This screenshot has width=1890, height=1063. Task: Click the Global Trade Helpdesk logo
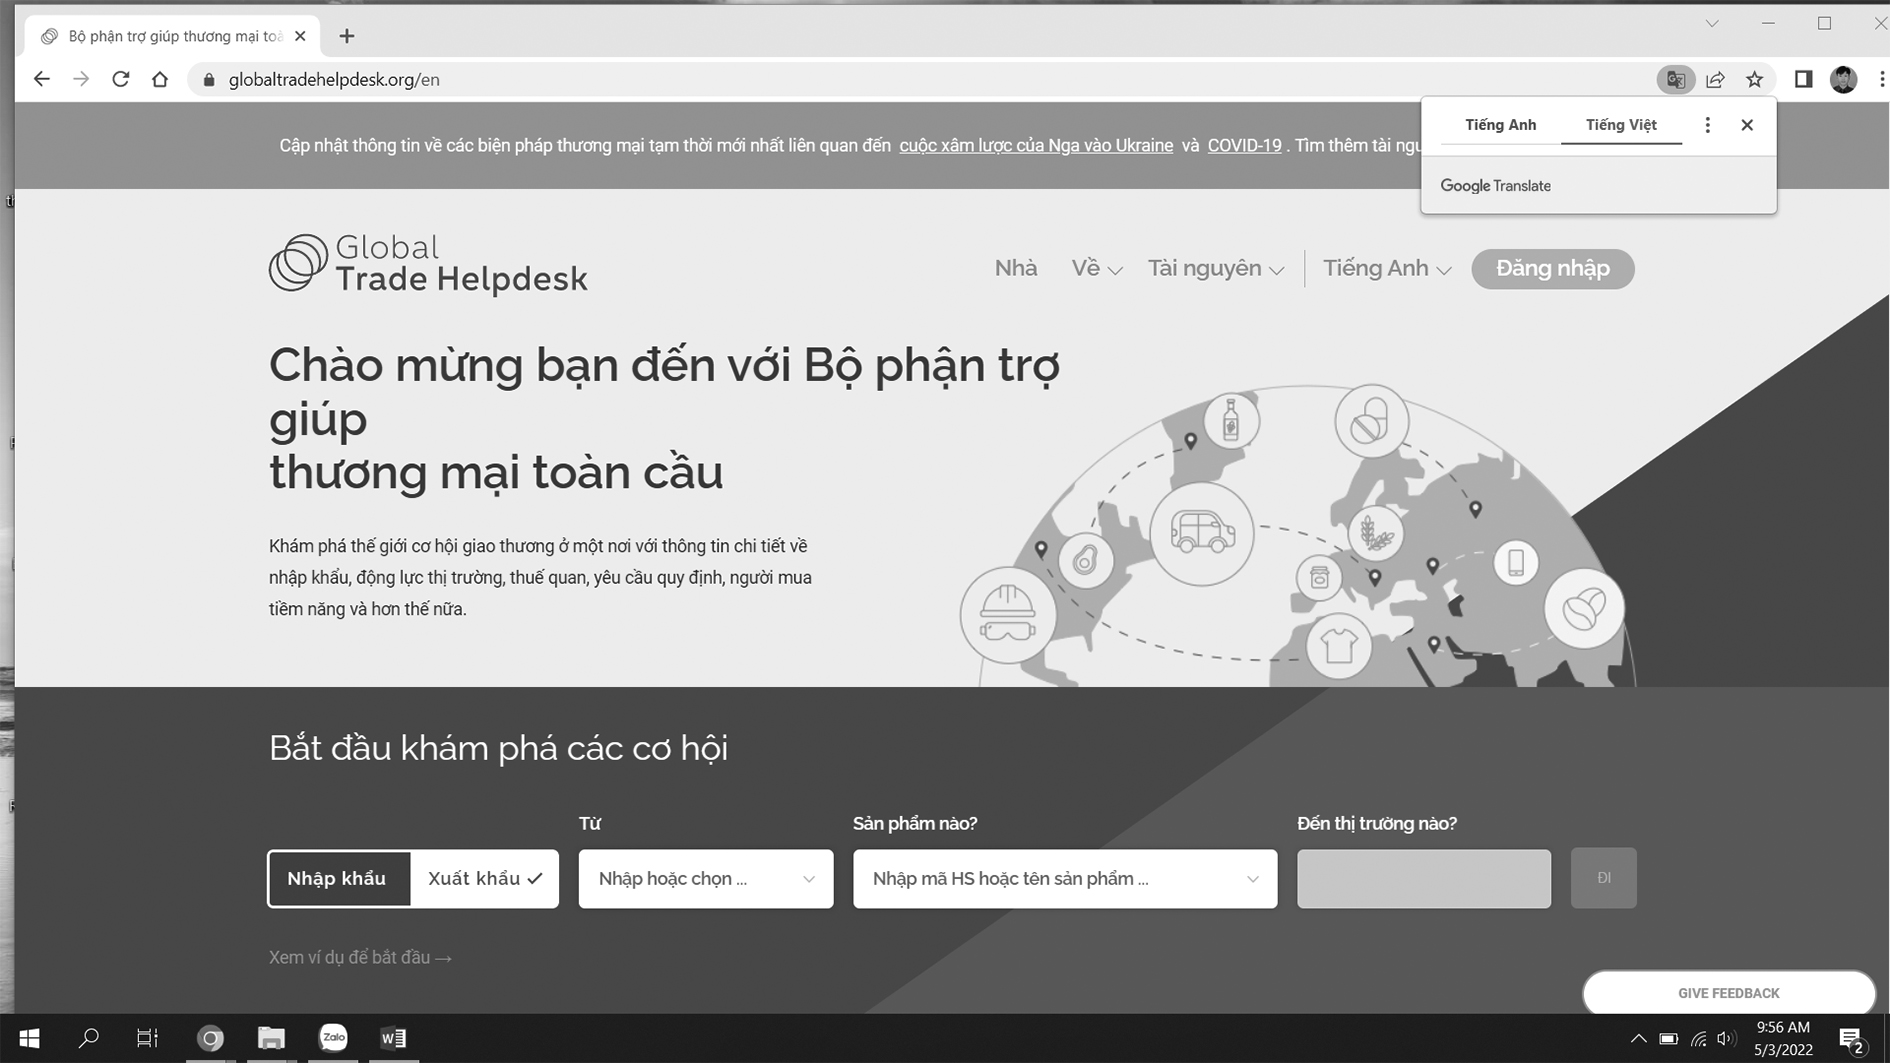click(428, 265)
